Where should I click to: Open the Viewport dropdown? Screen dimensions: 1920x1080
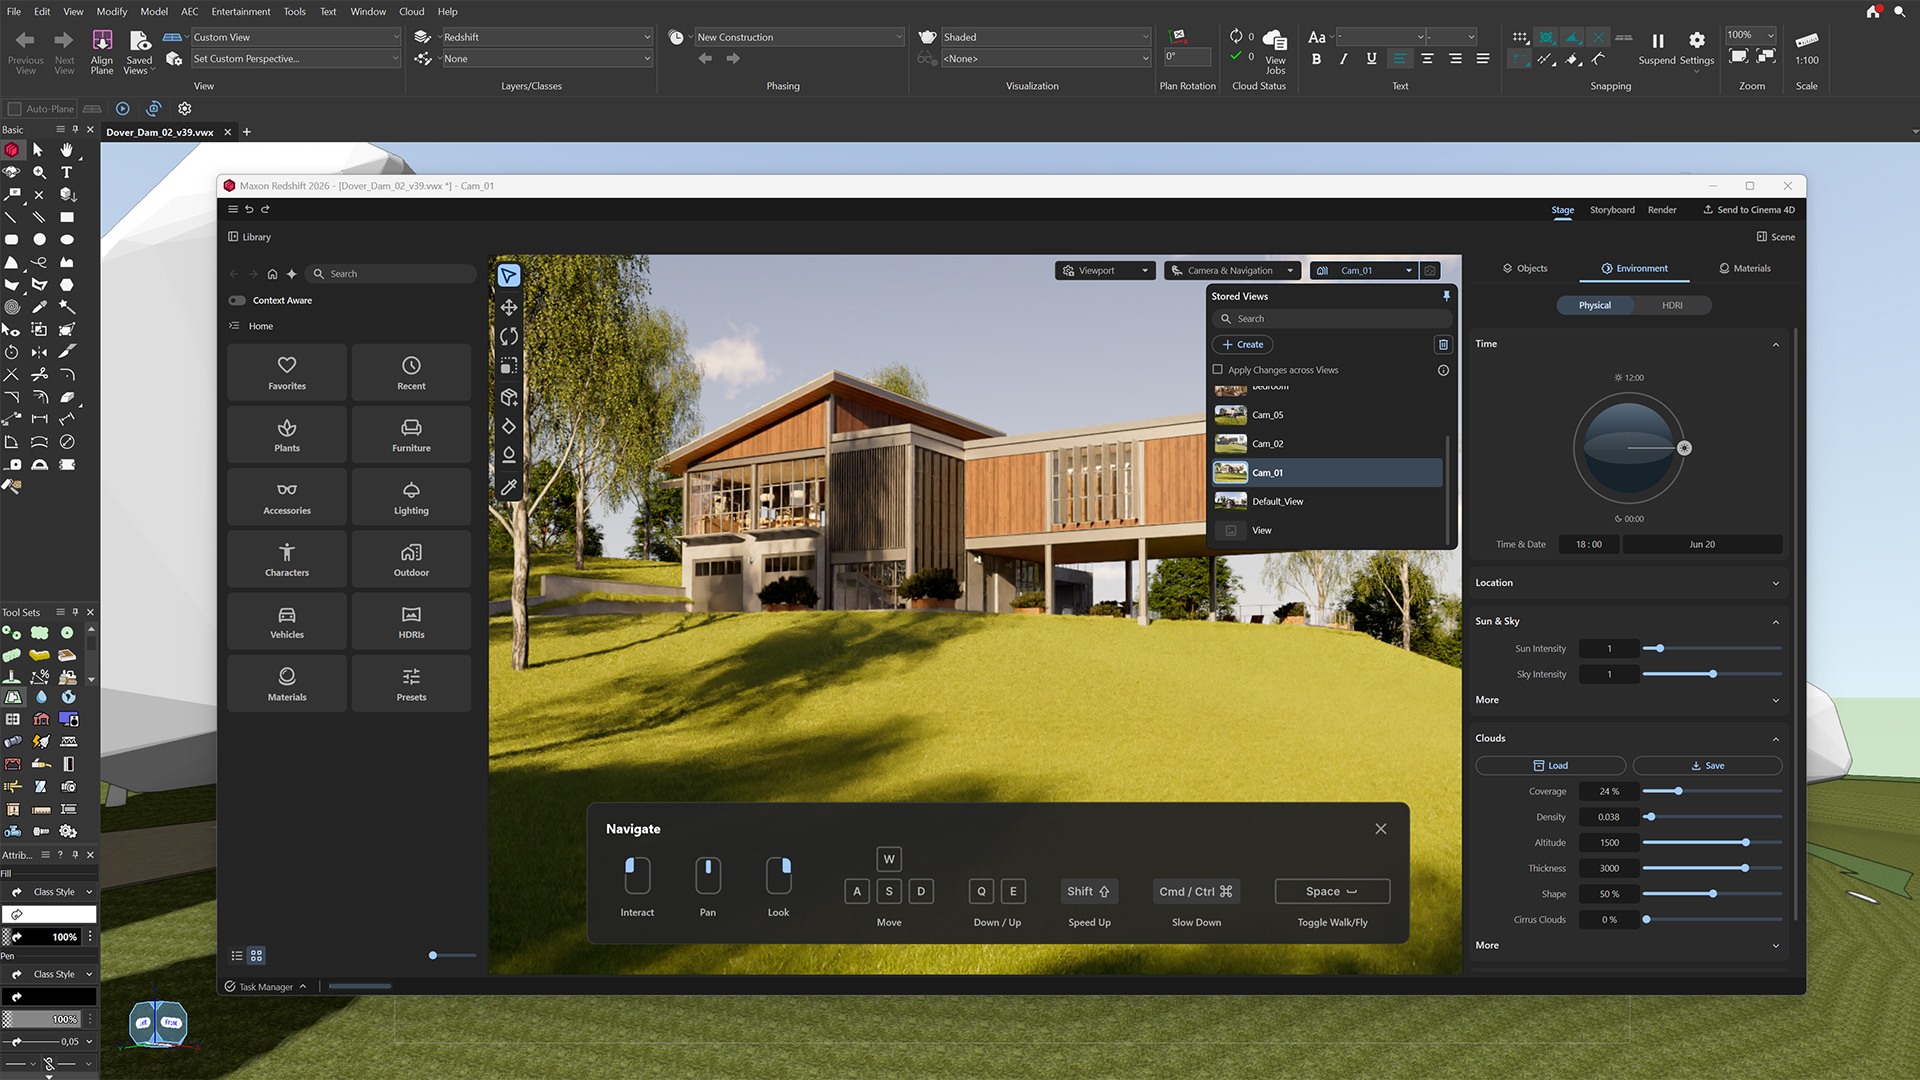click(x=1105, y=270)
